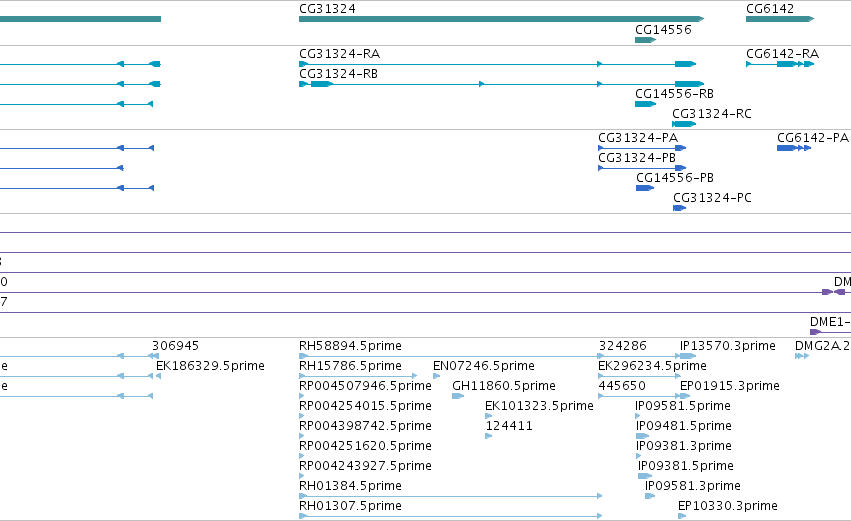Click protein CG31324-PA
Screen dimensions: 851x521
point(638,138)
